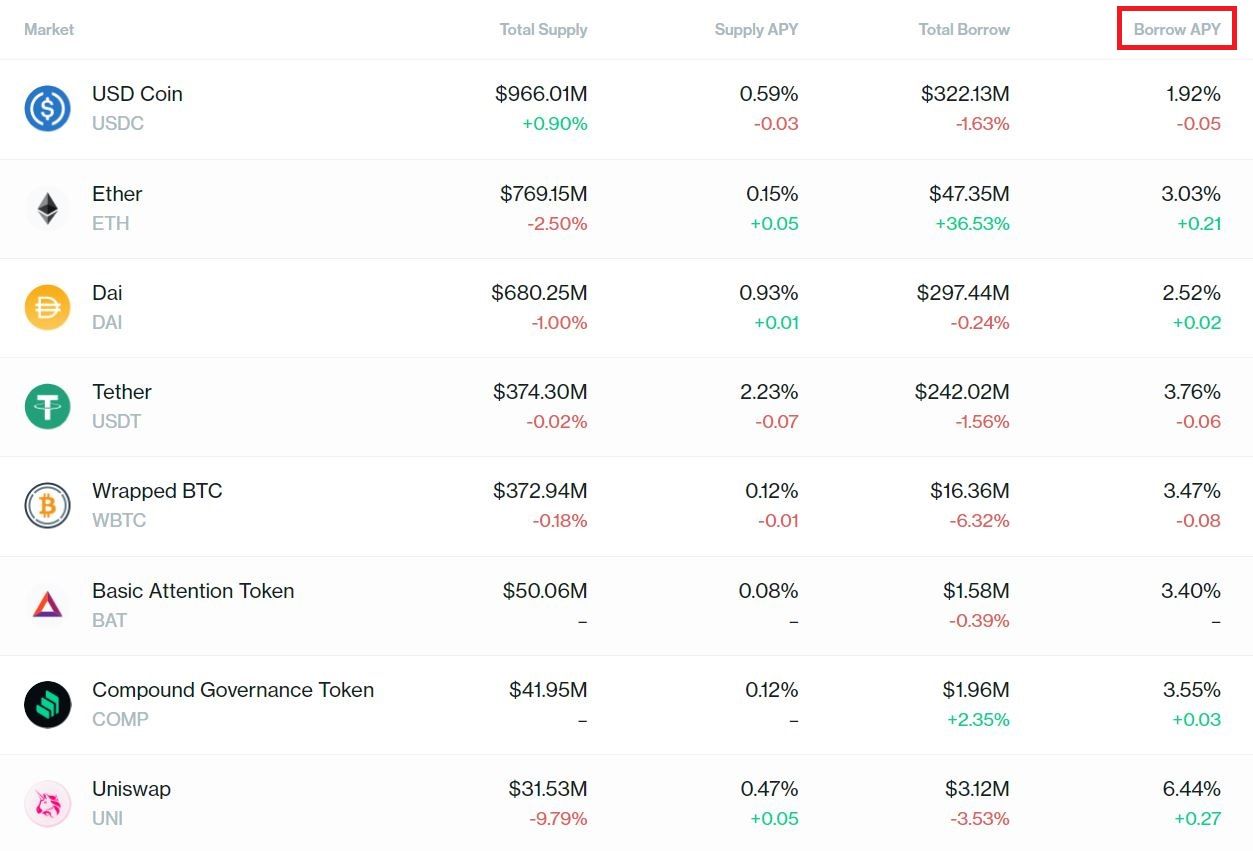Click the pink Uniswap unicorn icon
Image resolution: width=1253 pixels, height=851 pixels.
click(x=47, y=803)
